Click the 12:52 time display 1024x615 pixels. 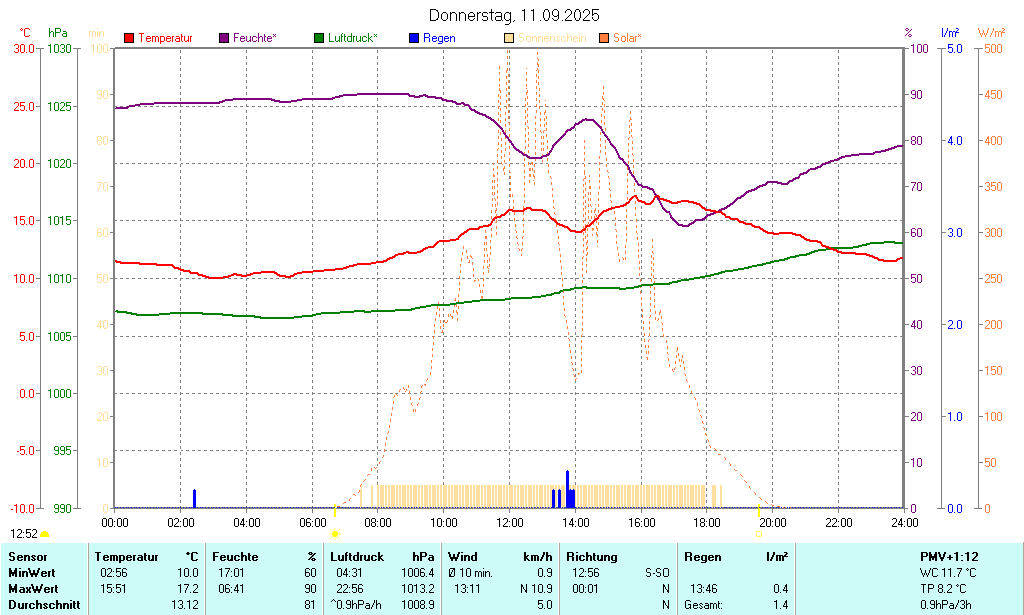point(24,534)
